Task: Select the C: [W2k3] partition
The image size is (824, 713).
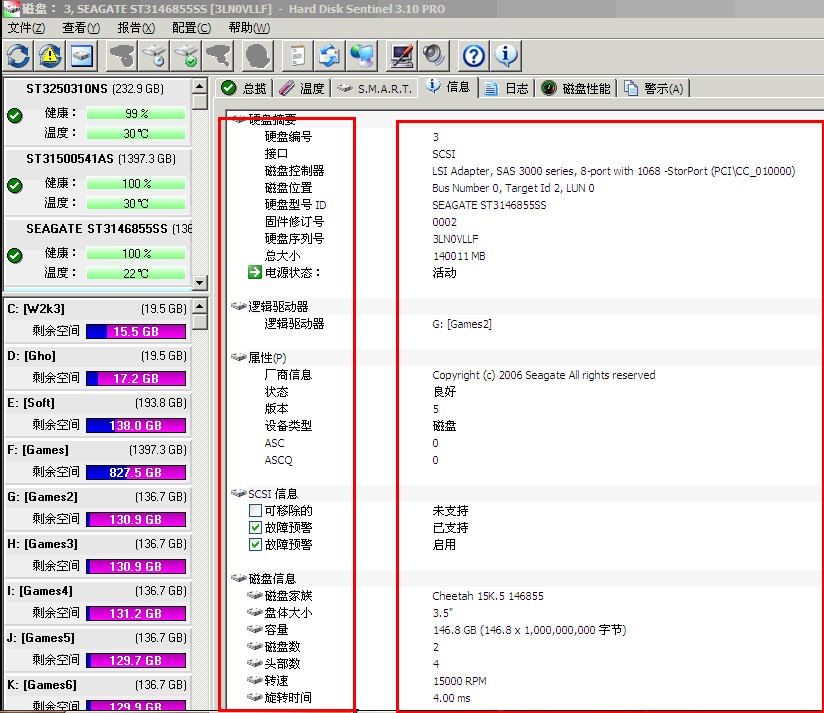Action: [98, 321]
